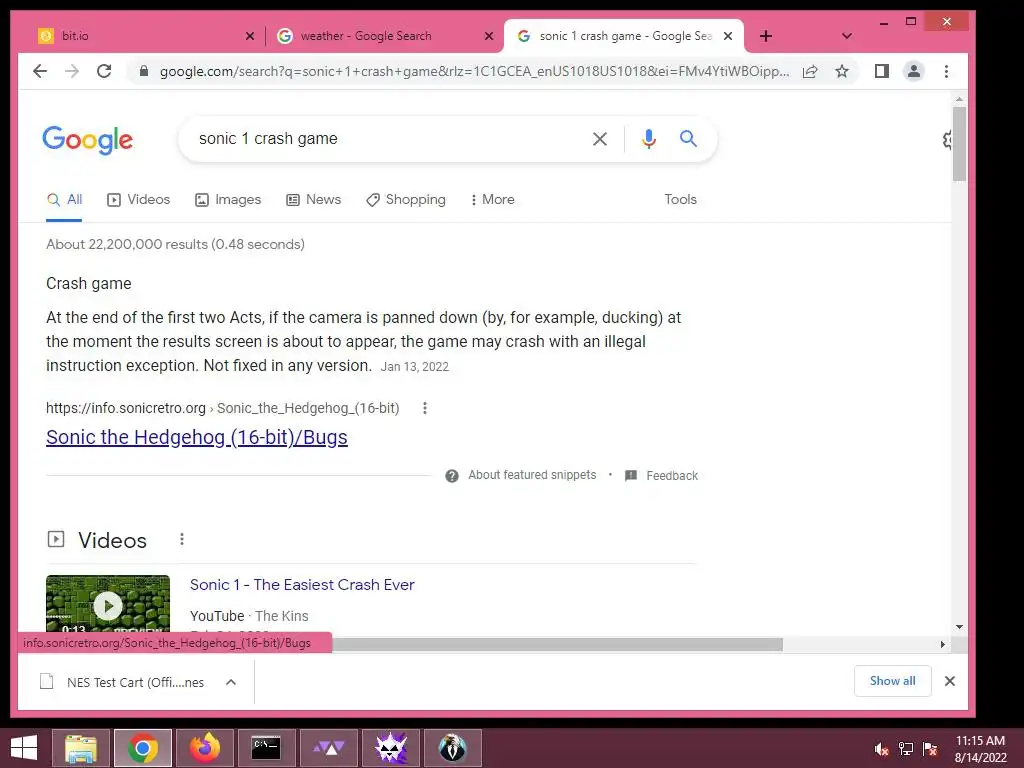Viewport: 1024px width, 768px height.
Task: Open network tray icon
Action: tap(906, 749)
